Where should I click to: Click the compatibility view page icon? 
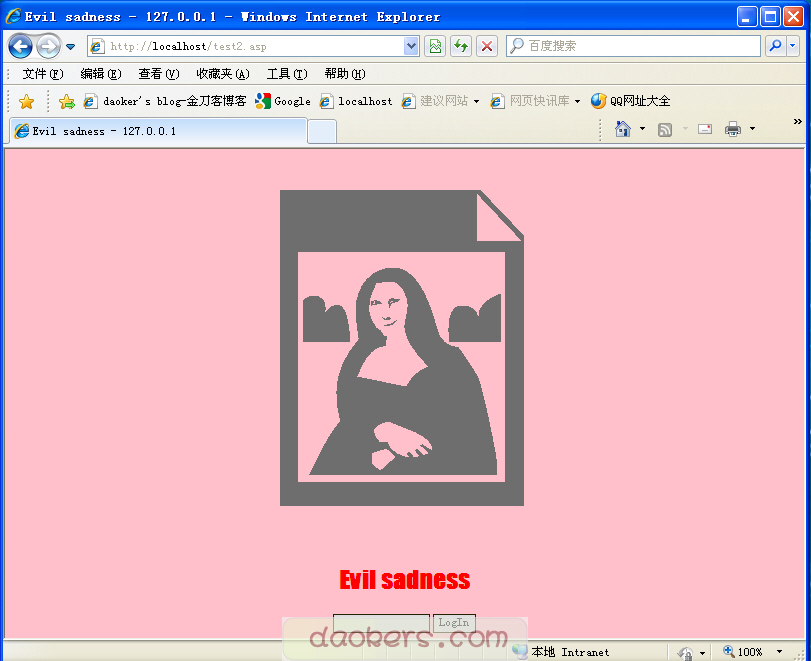point(435,46)
